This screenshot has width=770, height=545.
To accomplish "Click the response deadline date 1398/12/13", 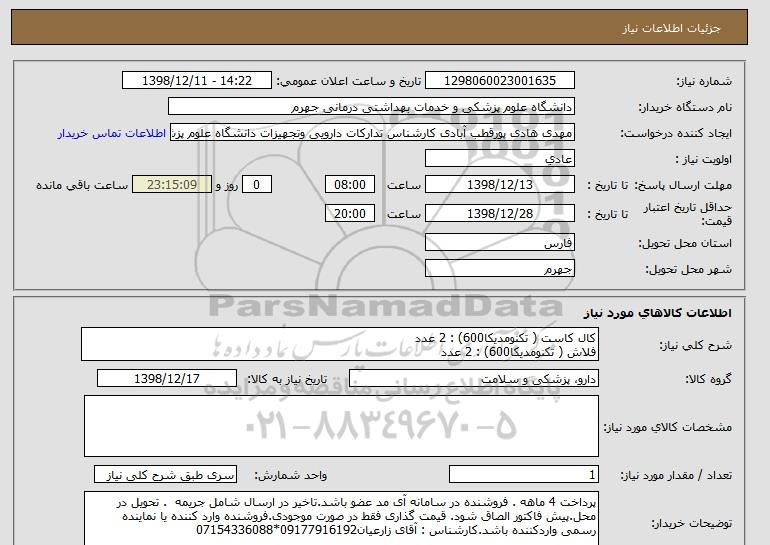I will pyautogui.click(x=500, y=185).
